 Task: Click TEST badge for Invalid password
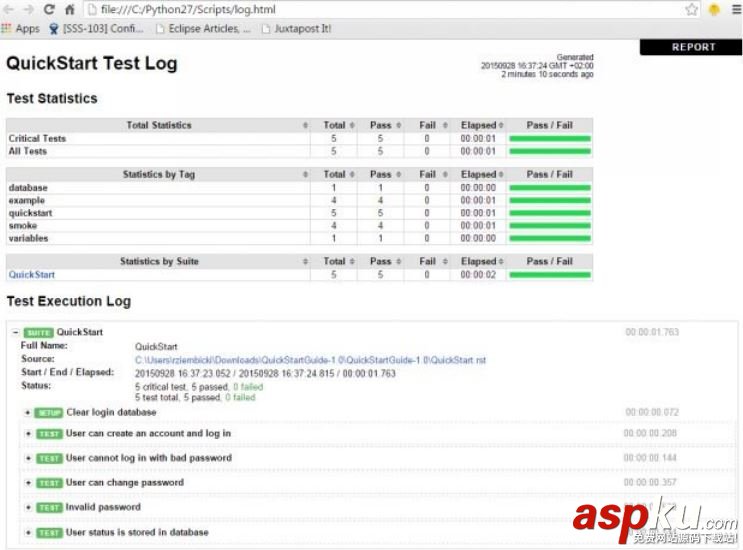pyautogui.click(x=49, y=507)
